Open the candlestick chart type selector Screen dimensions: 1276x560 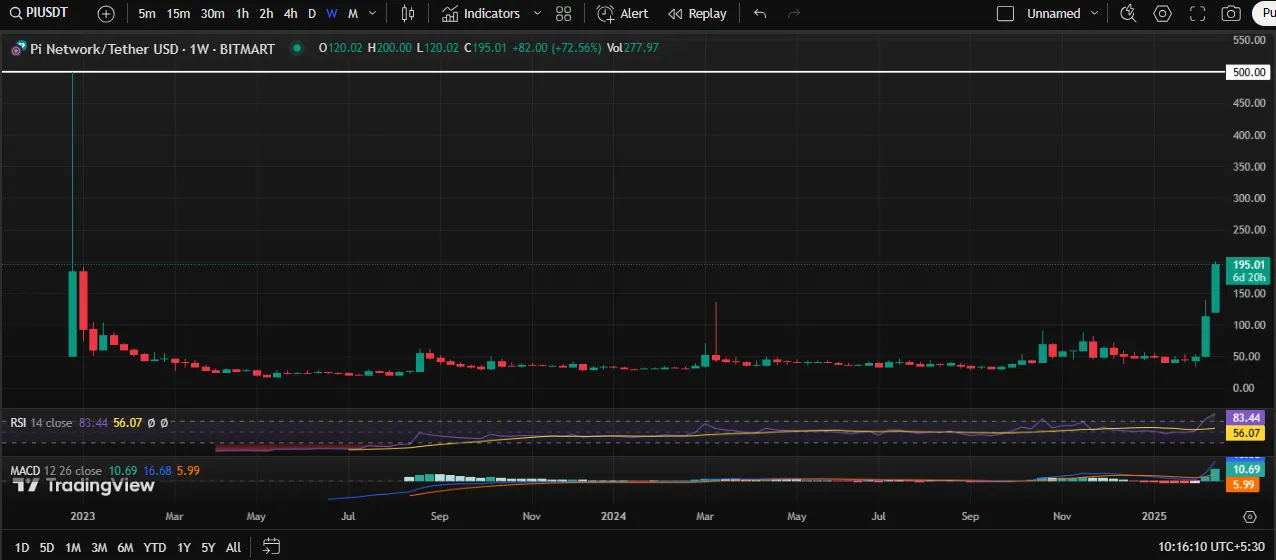407,14
